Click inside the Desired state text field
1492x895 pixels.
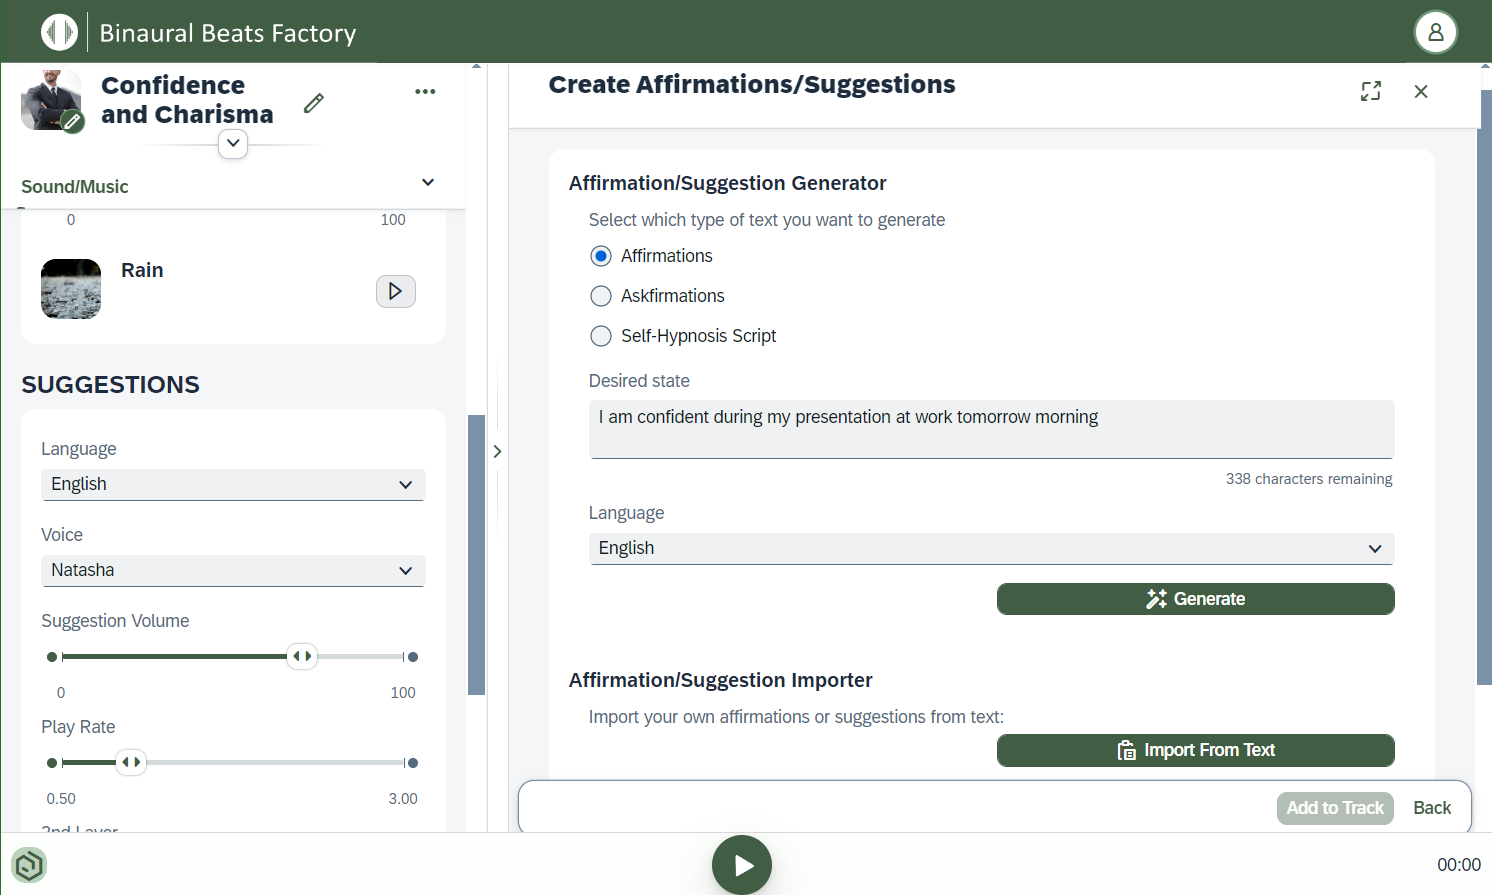point(990,428)
